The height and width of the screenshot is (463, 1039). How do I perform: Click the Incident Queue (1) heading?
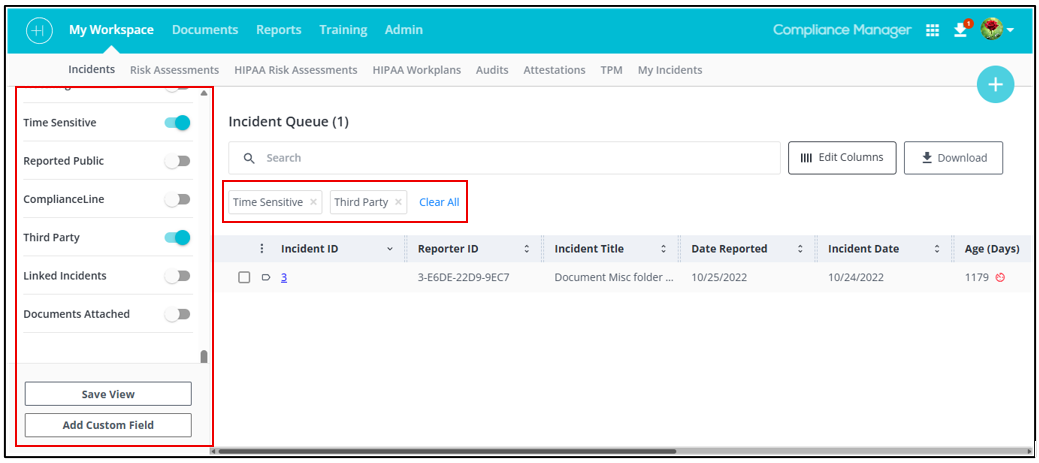click(x=288, y=122)
